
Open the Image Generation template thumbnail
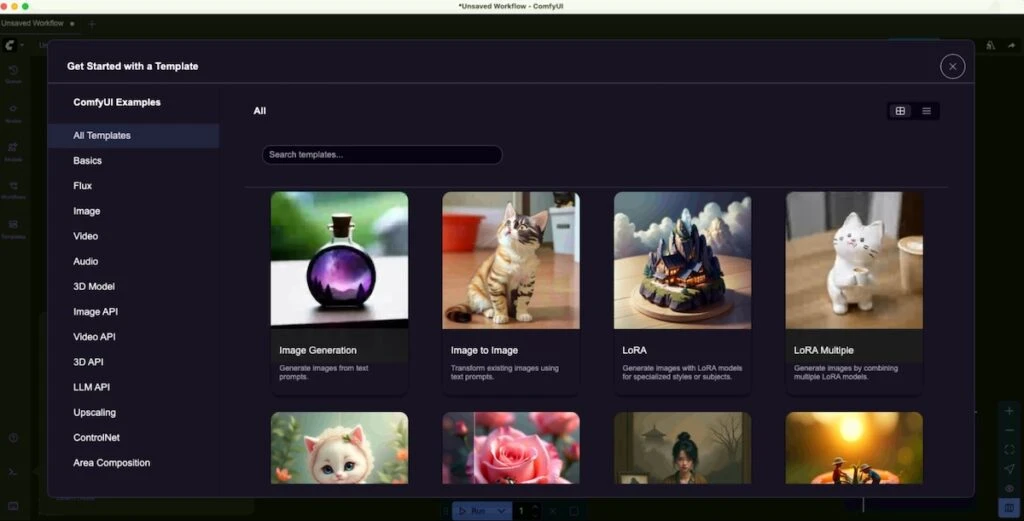click(340, 260)
